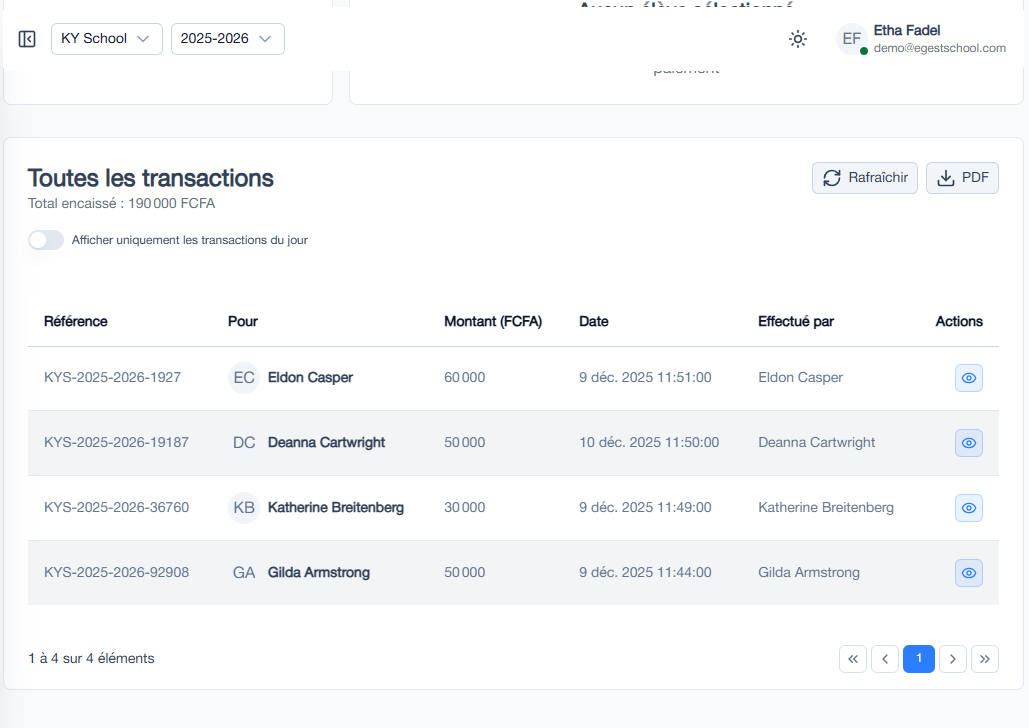
Task: Click the refresh icon inside Rafraîchir
Action: 831,177
